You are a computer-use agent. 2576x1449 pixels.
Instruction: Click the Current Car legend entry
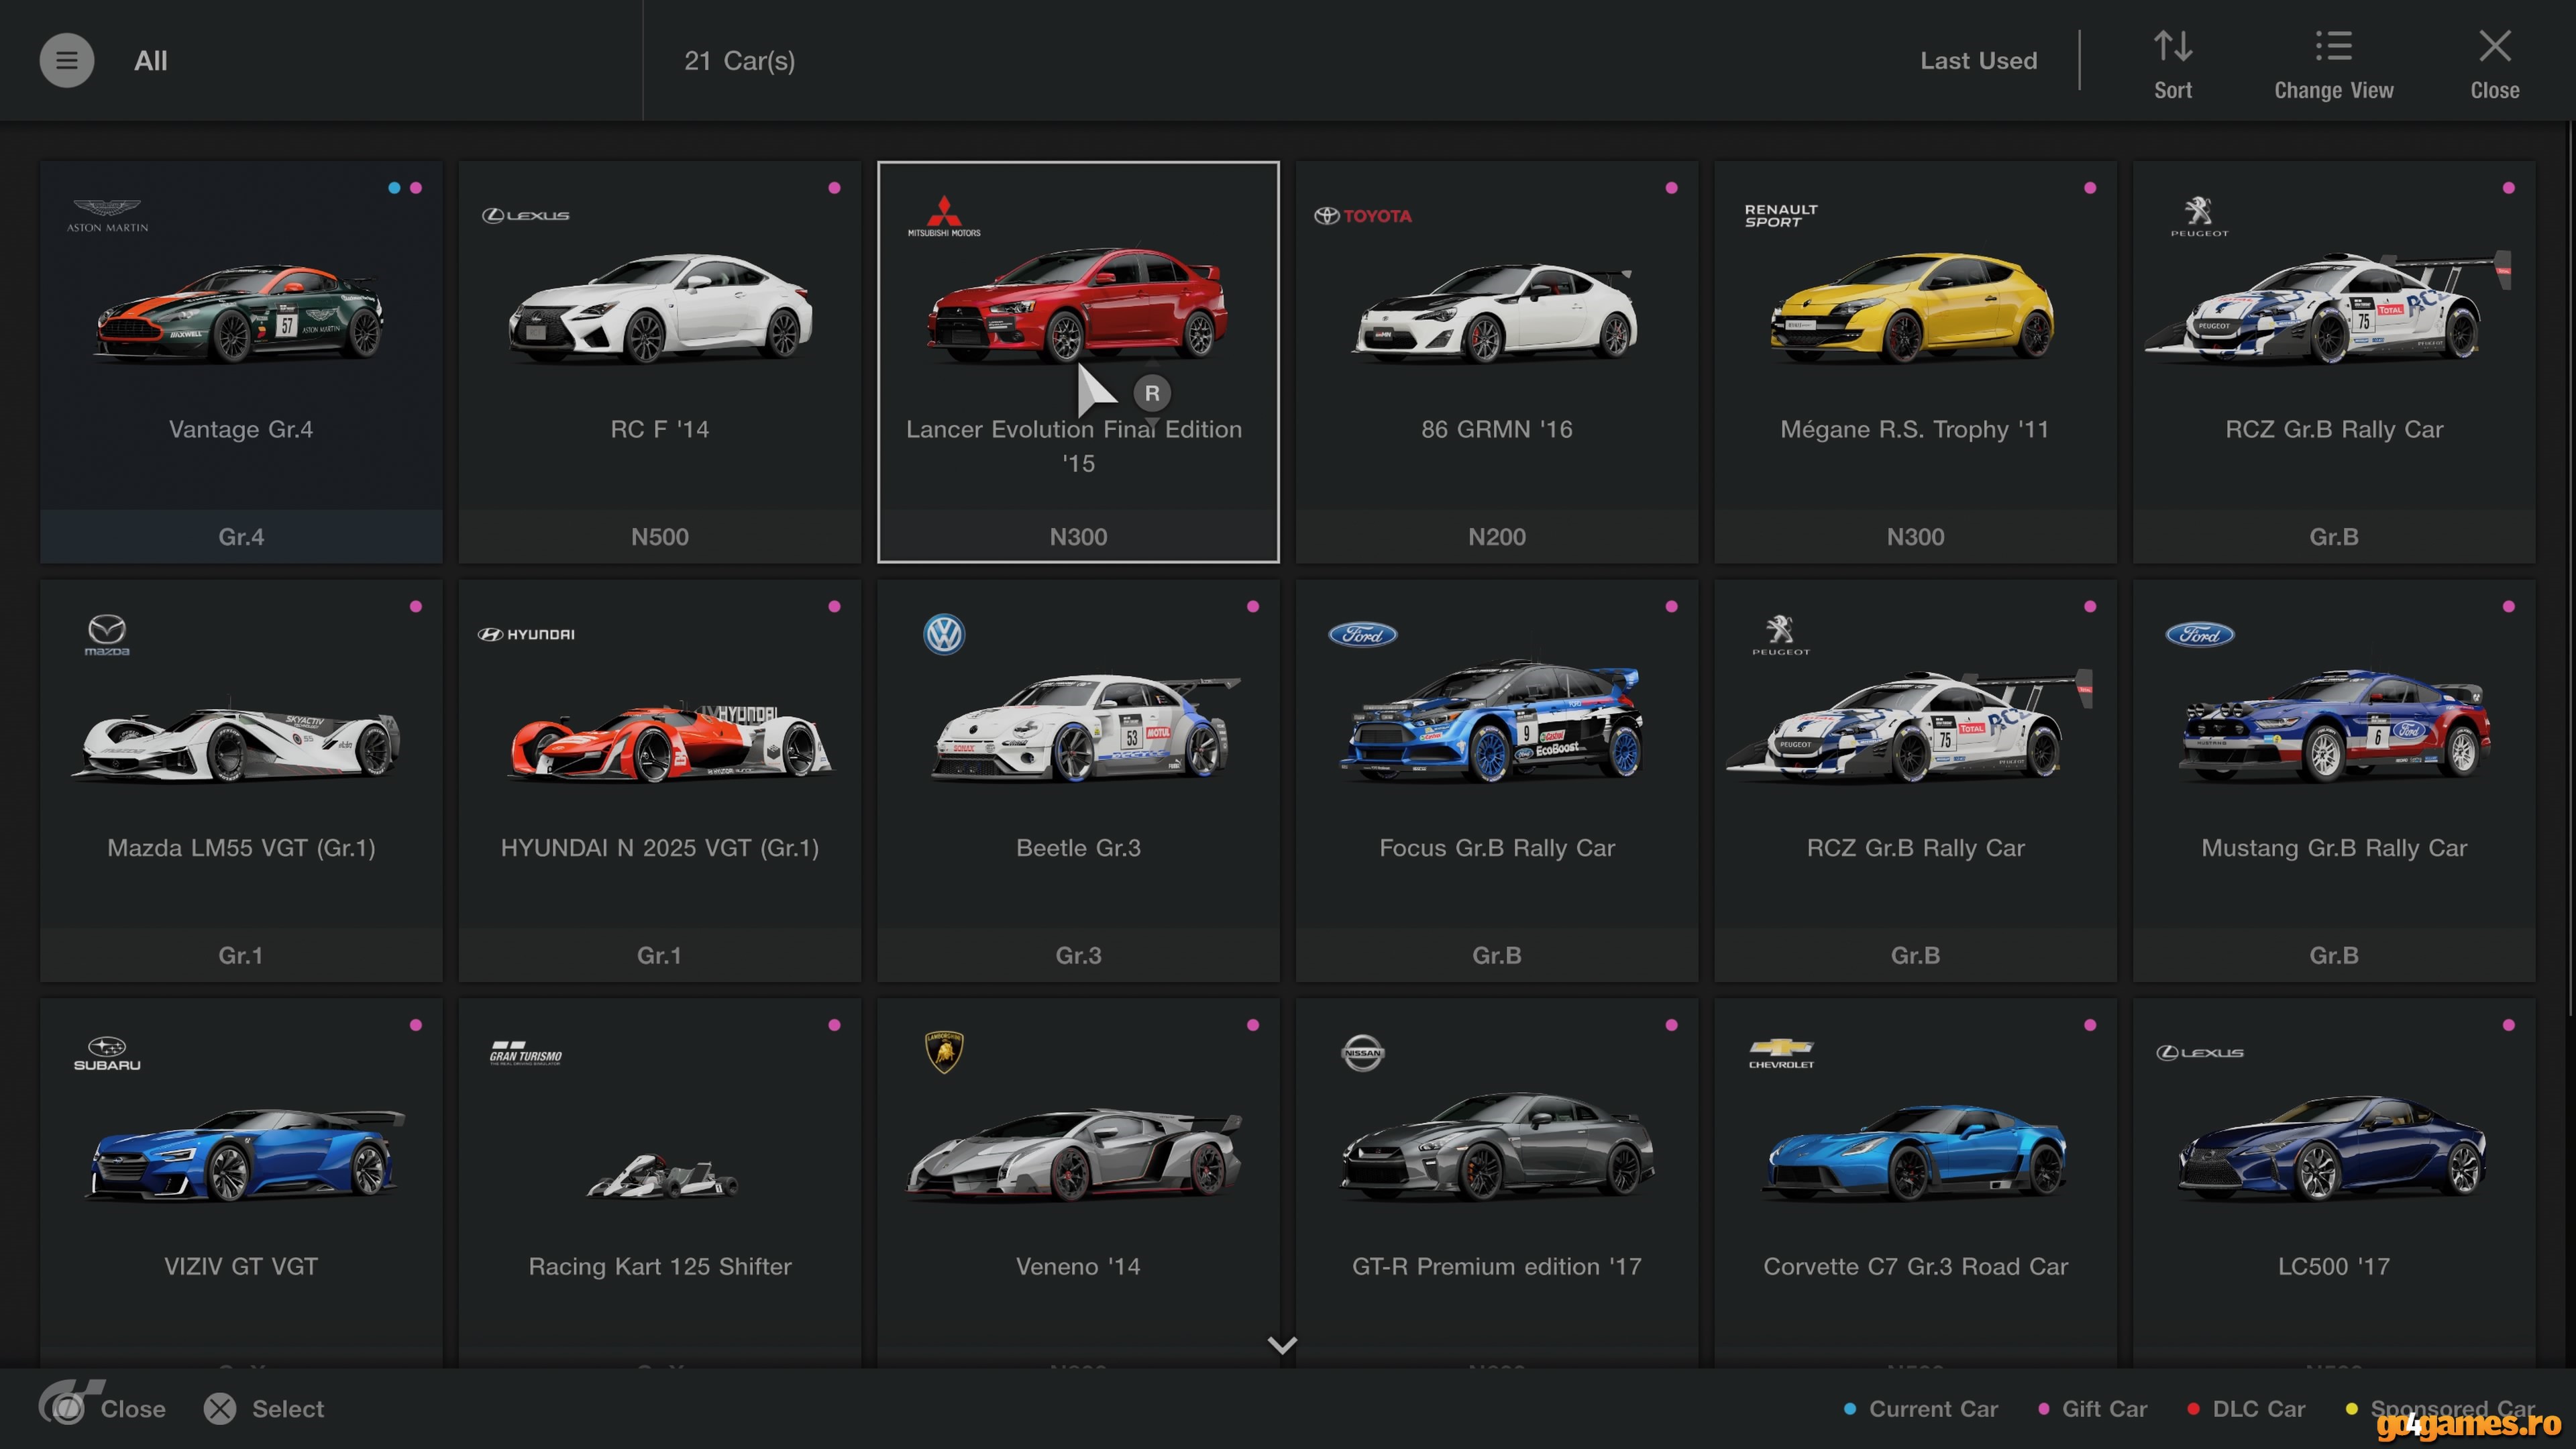[x=1920, y=1408]
